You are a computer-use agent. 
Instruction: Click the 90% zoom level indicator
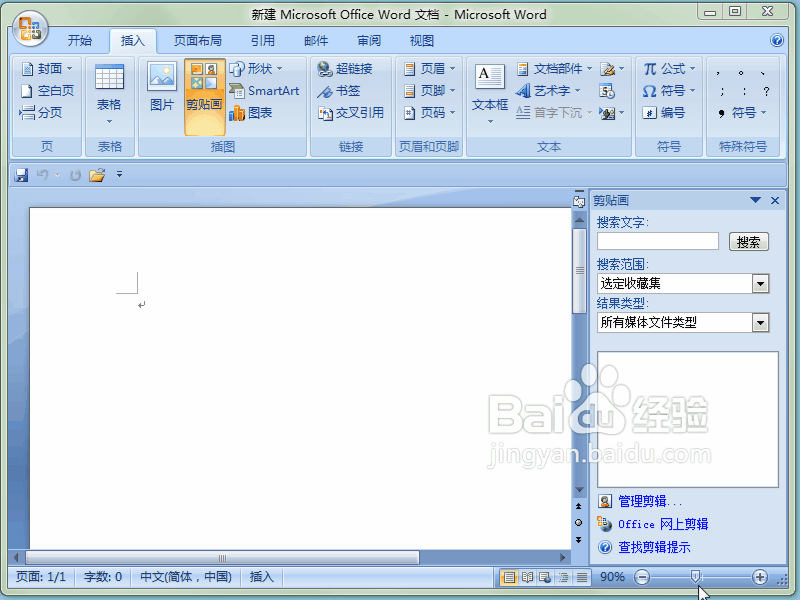tap(612, 577)
